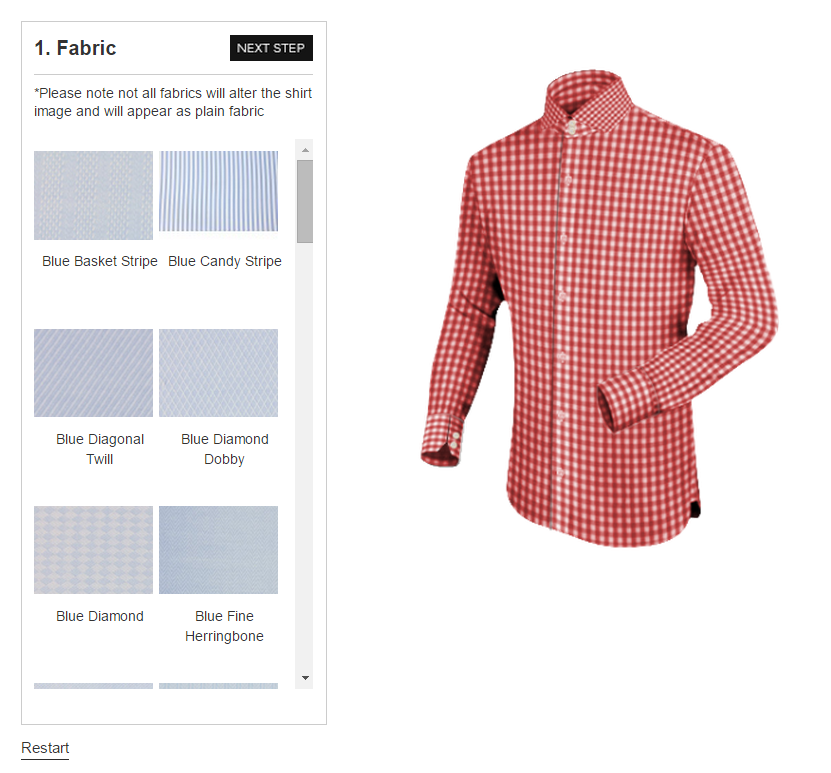Click the "Blue Fine Herringbone" text label
The height and width of the screenshot is (773, 831).
pyautogui.click(x=225, y=626)
